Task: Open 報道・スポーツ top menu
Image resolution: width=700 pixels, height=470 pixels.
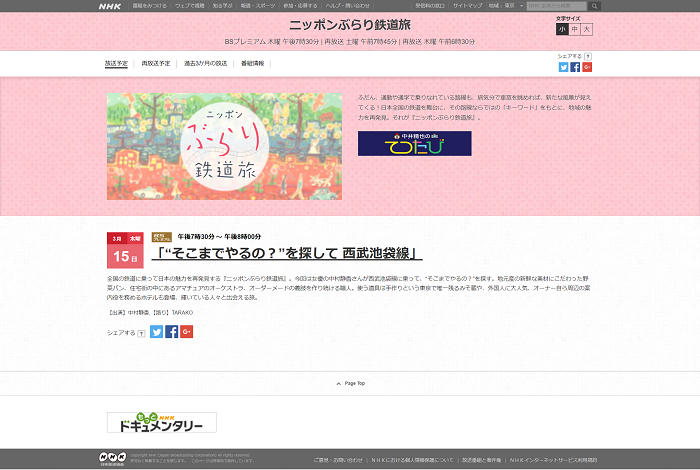Action: 258,6
